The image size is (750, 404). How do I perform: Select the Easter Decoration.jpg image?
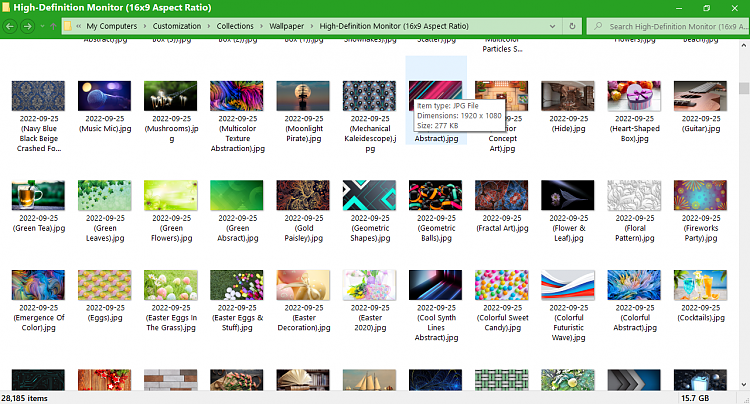[303, 285]
